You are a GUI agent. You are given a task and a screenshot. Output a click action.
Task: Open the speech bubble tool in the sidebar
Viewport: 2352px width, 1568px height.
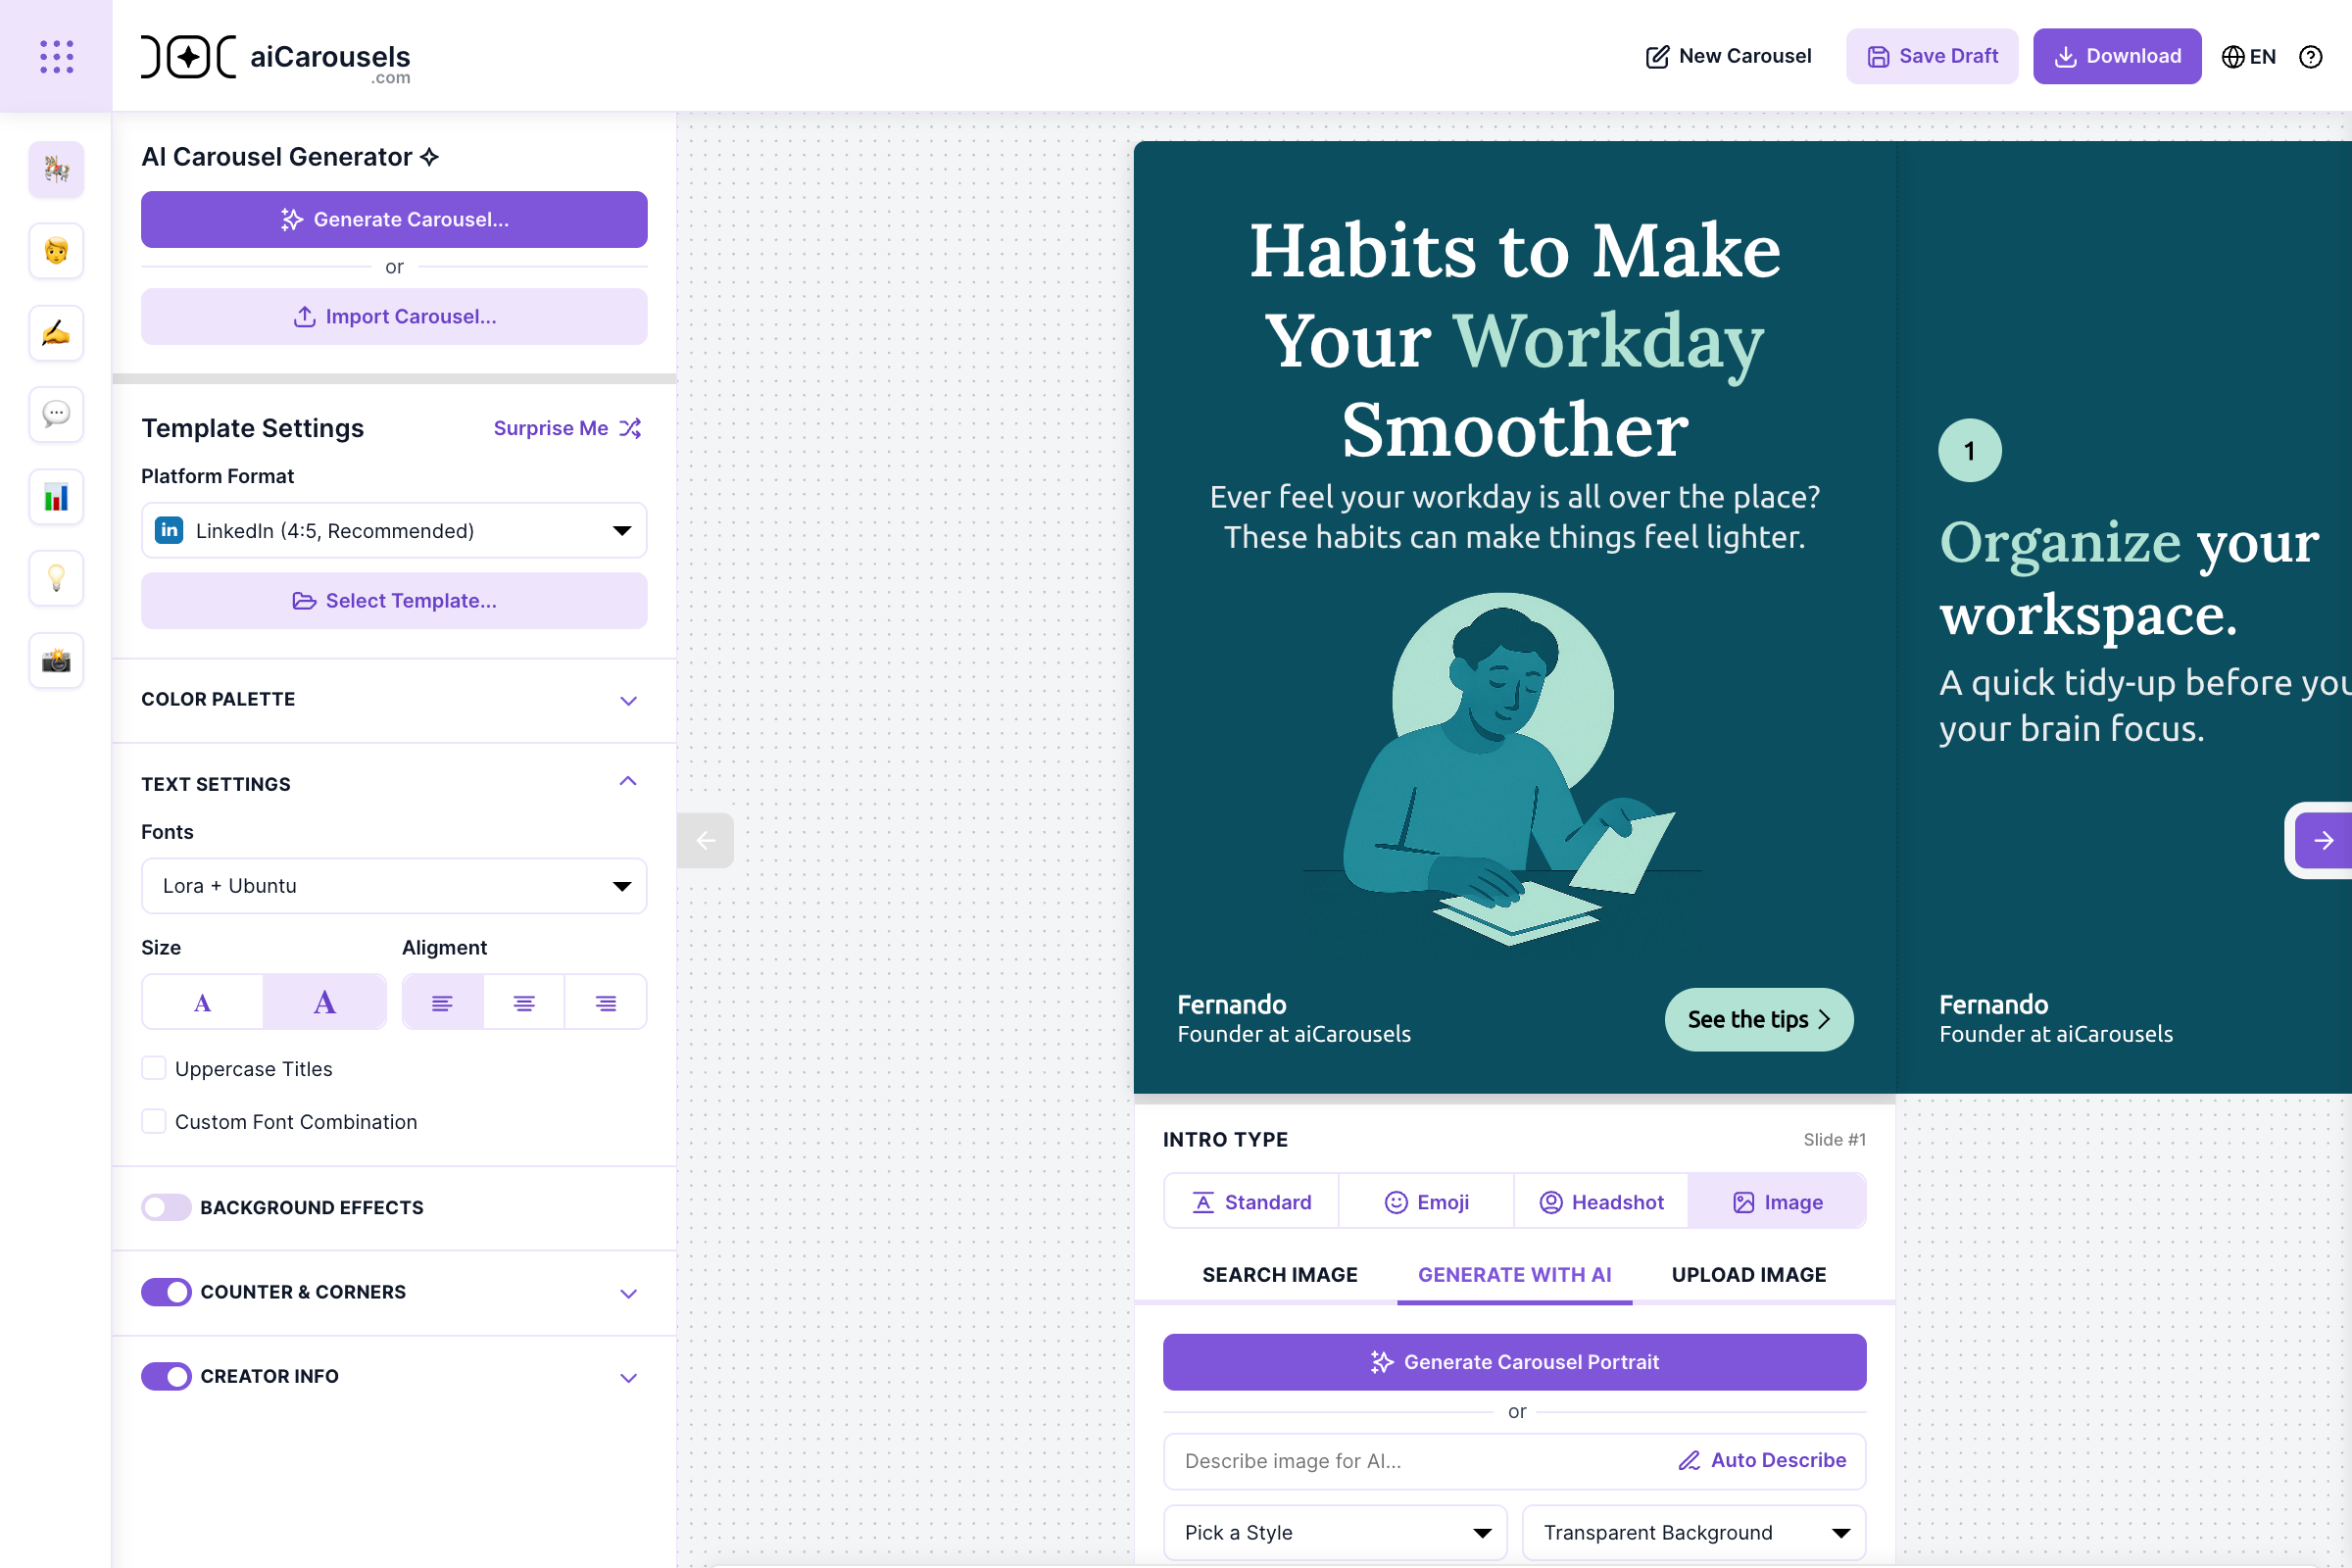[56, 414]
